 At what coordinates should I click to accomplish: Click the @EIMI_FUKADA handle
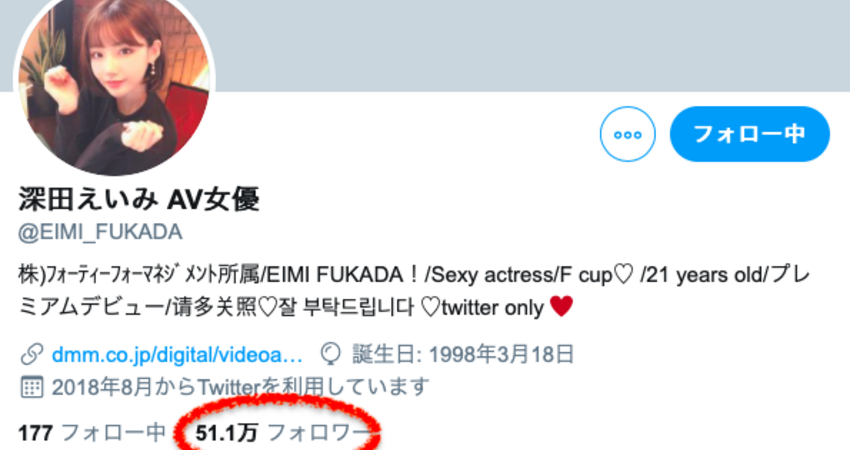tap(100, 232)
